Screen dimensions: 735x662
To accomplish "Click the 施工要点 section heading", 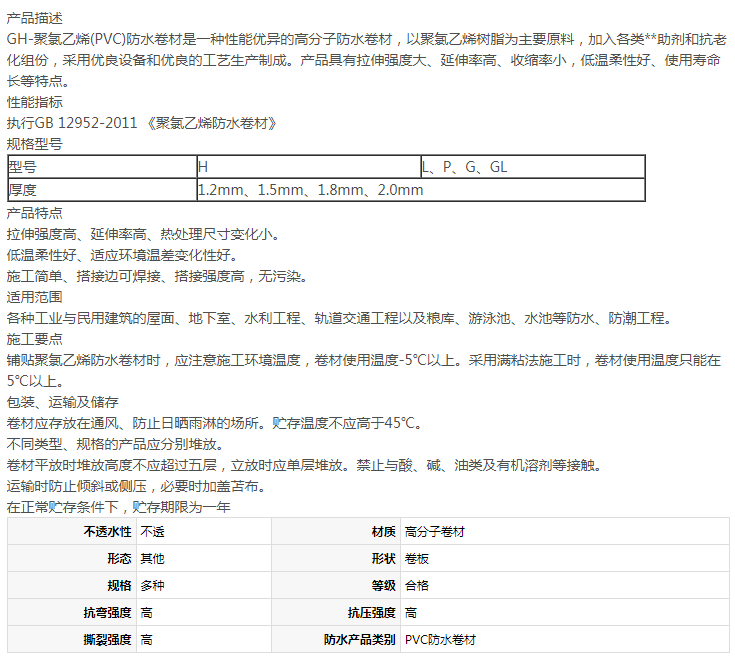I will (x=34, y=339).
